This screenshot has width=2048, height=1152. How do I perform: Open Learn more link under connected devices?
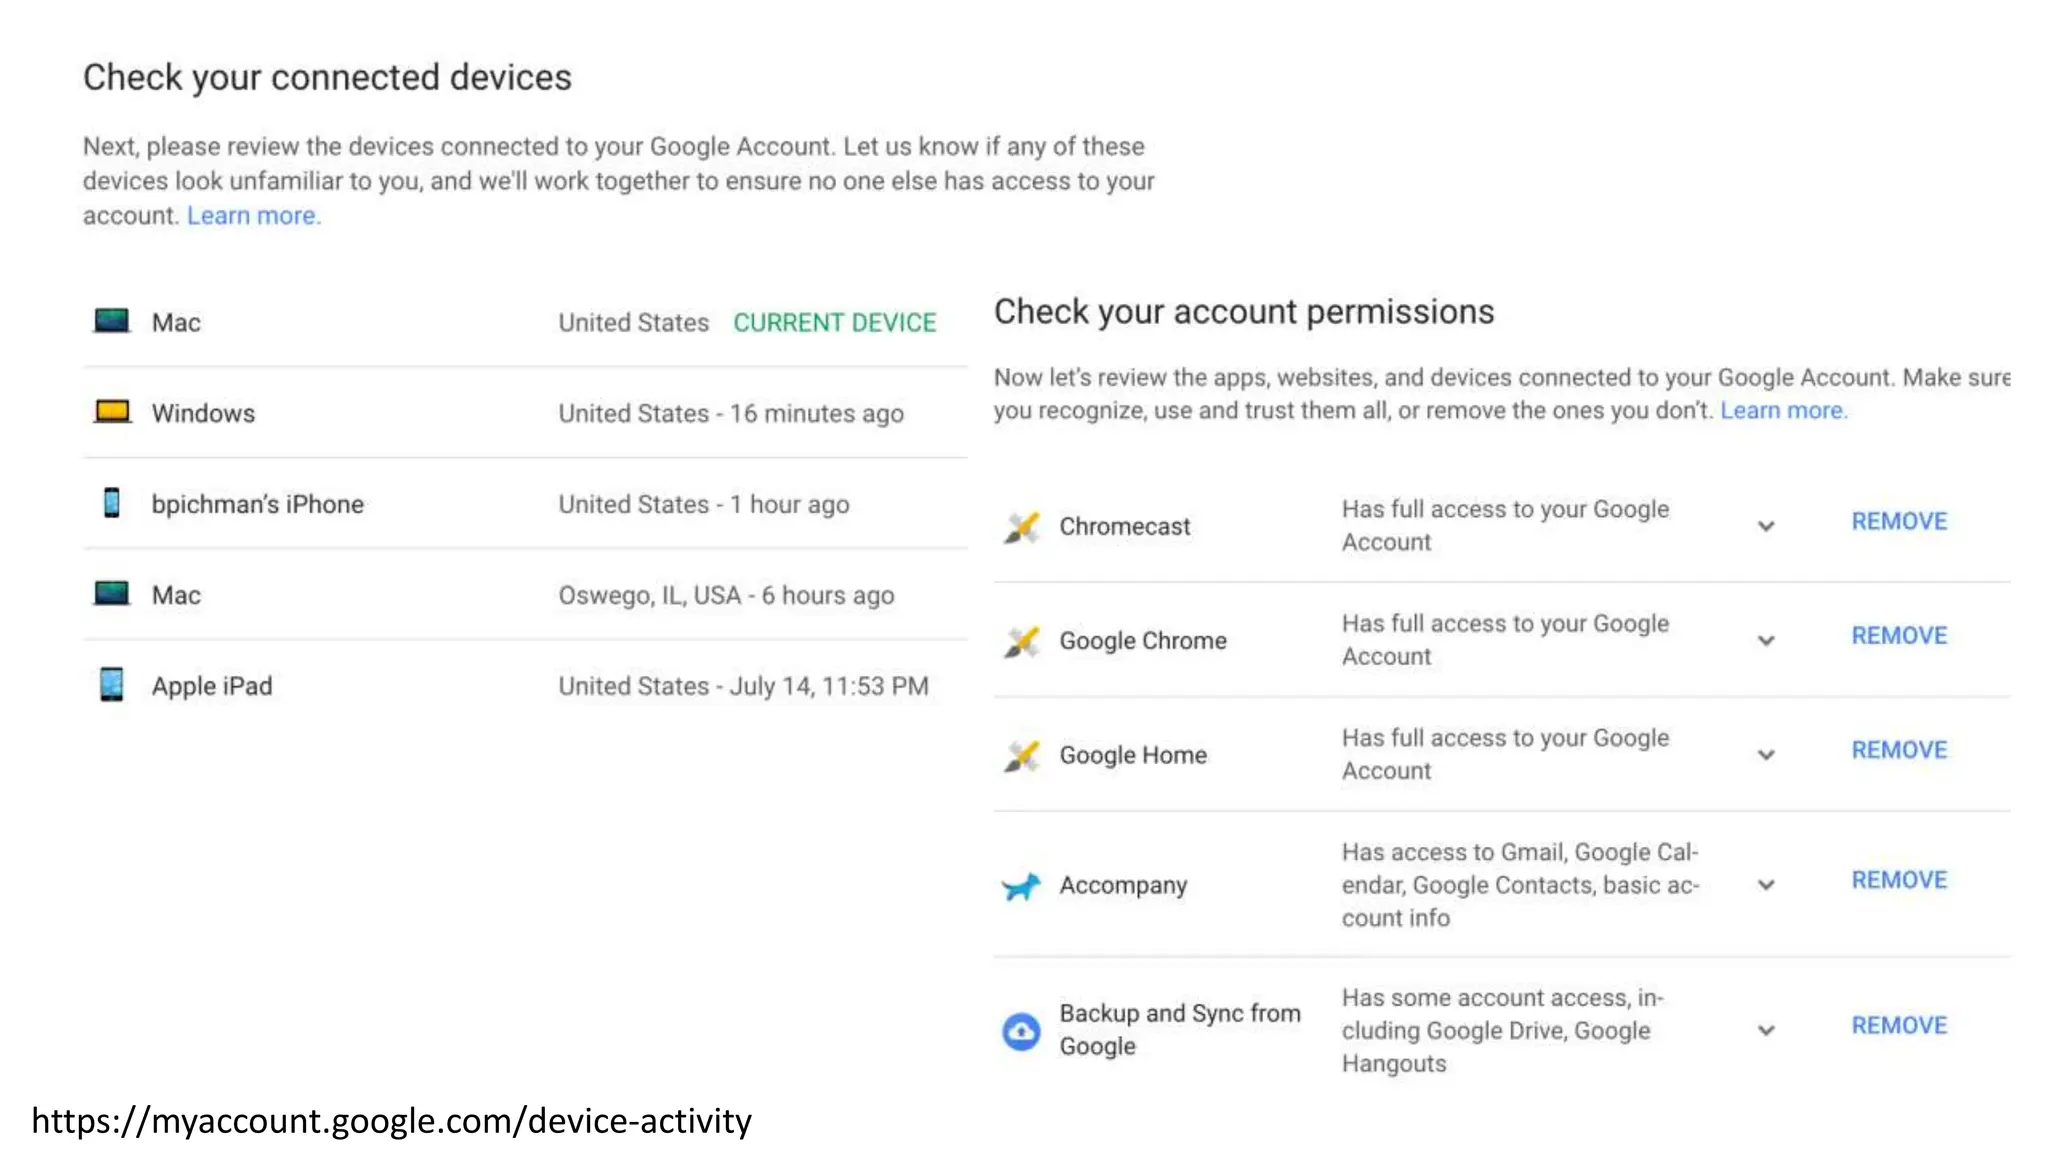[254, 216]
